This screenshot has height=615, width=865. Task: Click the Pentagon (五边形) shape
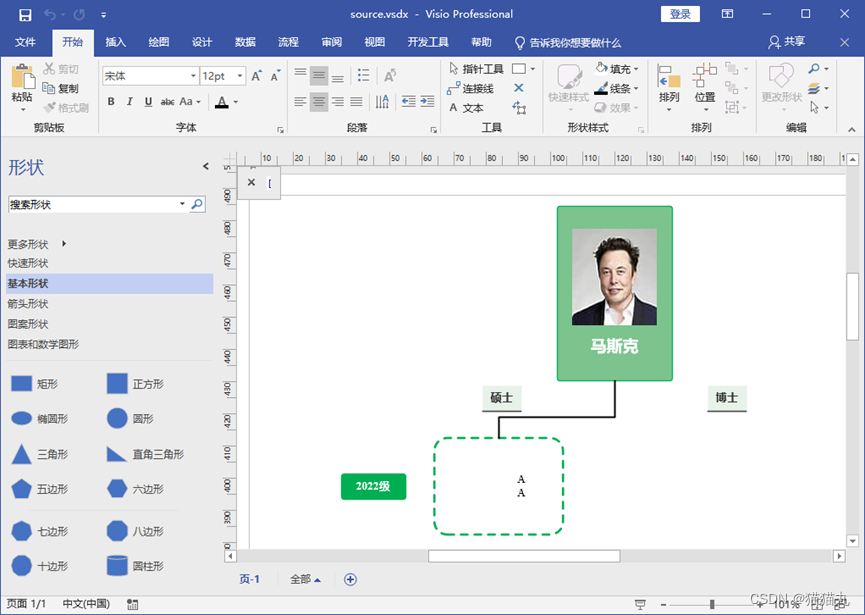click(22, 489)
